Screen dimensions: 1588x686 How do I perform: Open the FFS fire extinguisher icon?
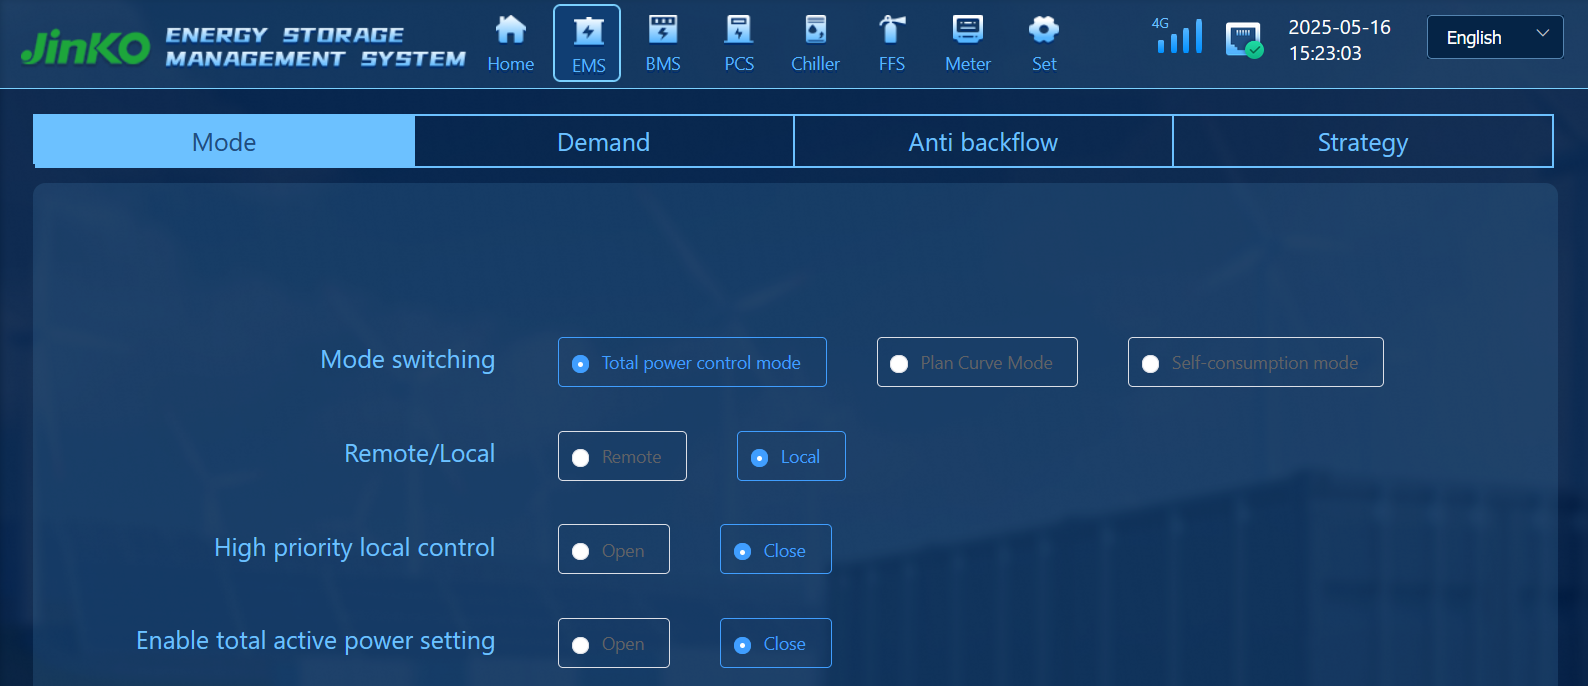point(891,30)
